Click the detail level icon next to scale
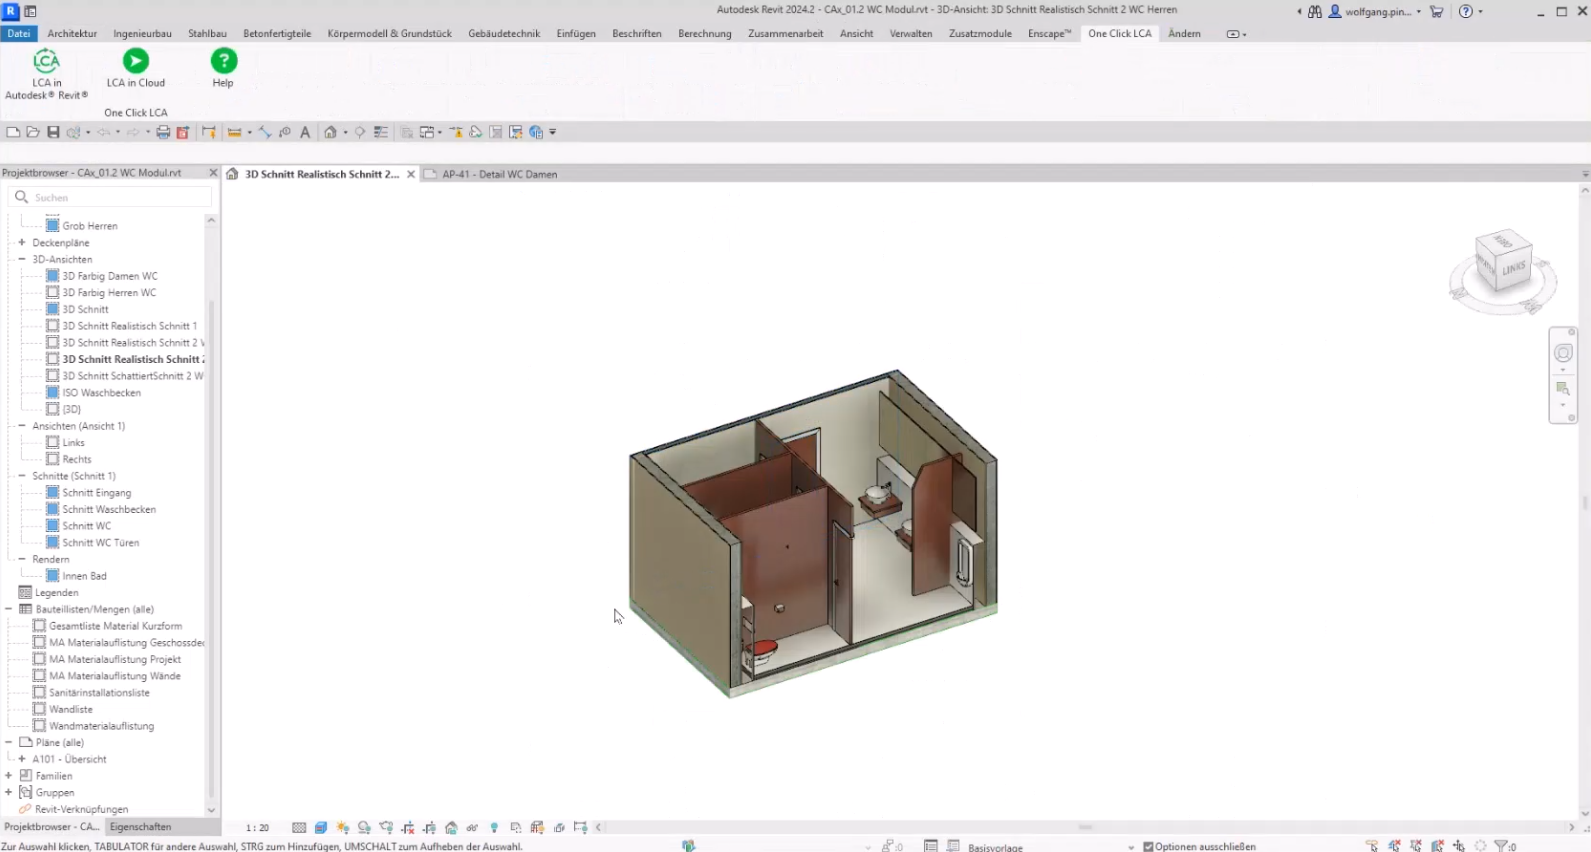The width and height of the screenshot is (1591, 852). point(299,828)
